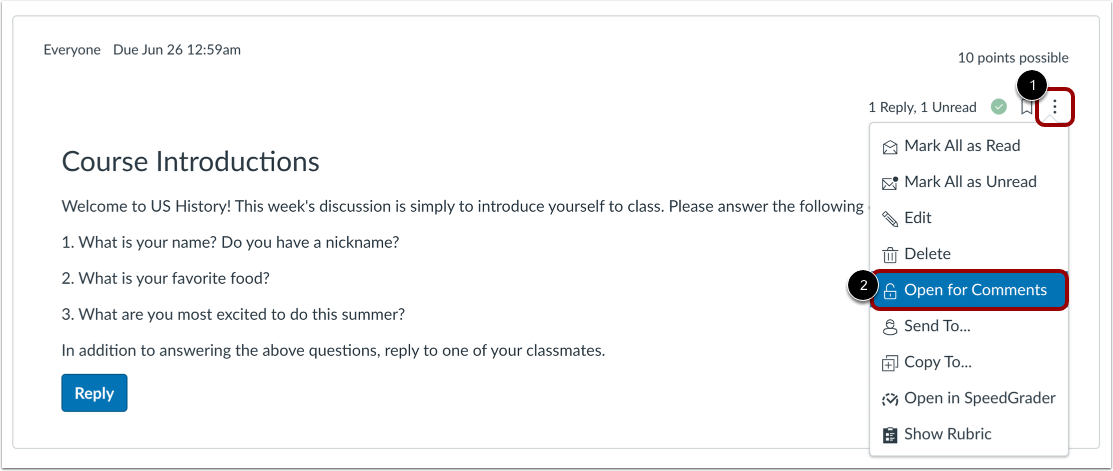Click the unlock icon for comments

[x=889, y=291]
